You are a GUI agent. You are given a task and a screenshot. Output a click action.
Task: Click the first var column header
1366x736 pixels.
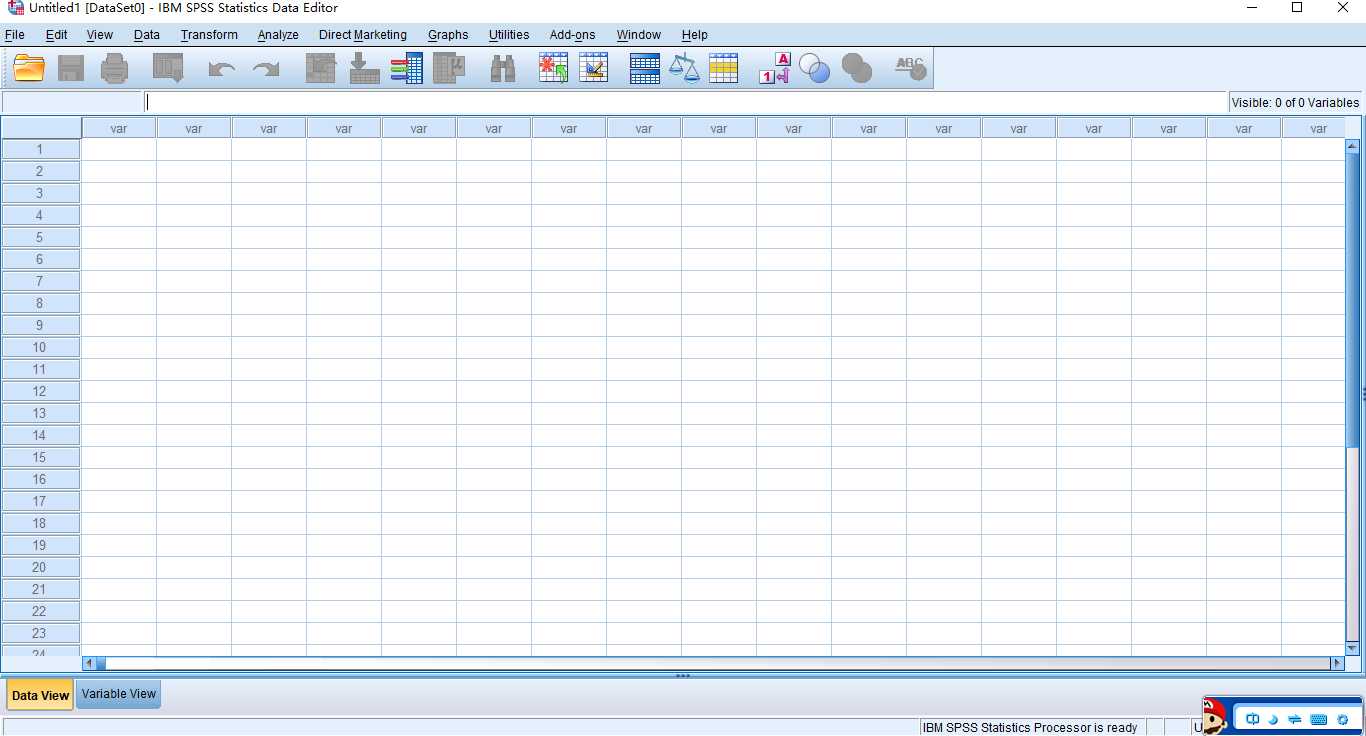[119, 128]
